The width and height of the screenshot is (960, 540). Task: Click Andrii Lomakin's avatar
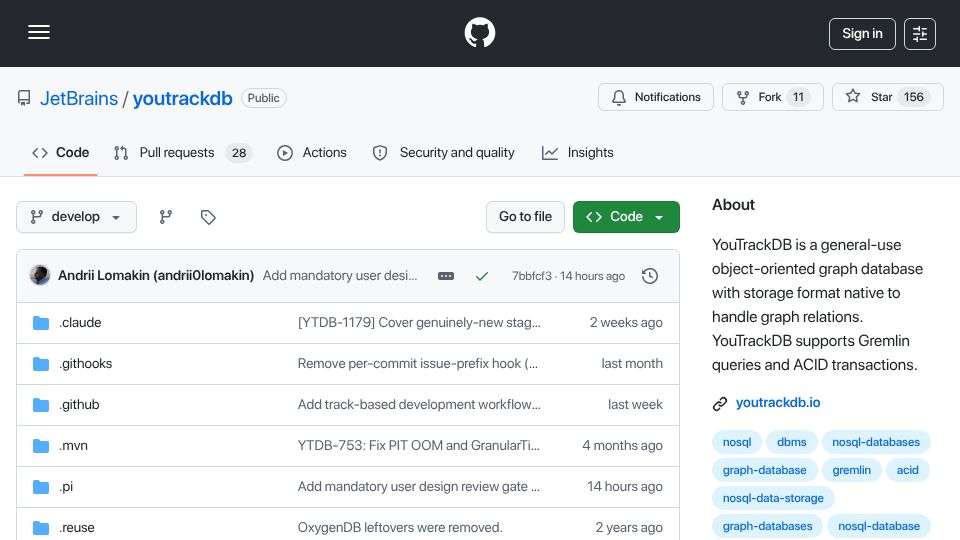[40, 276]
